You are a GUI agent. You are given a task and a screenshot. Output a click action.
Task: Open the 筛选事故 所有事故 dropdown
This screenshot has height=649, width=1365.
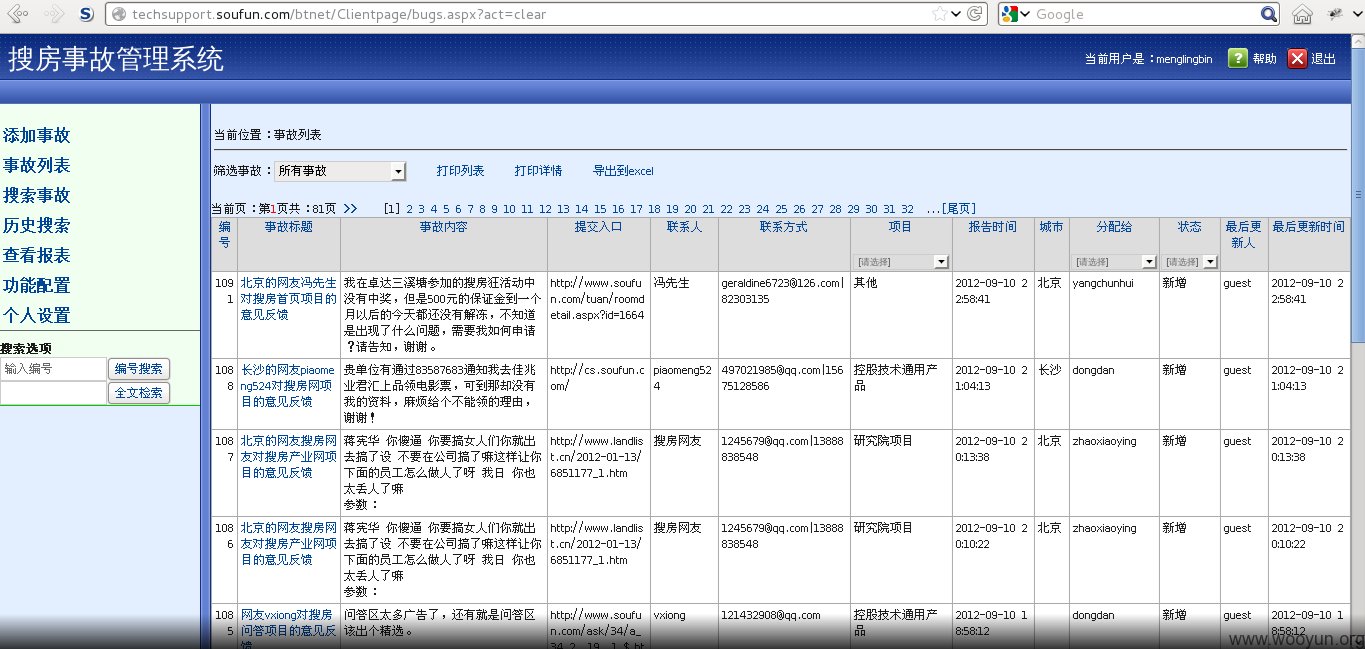tap(340, 171)
